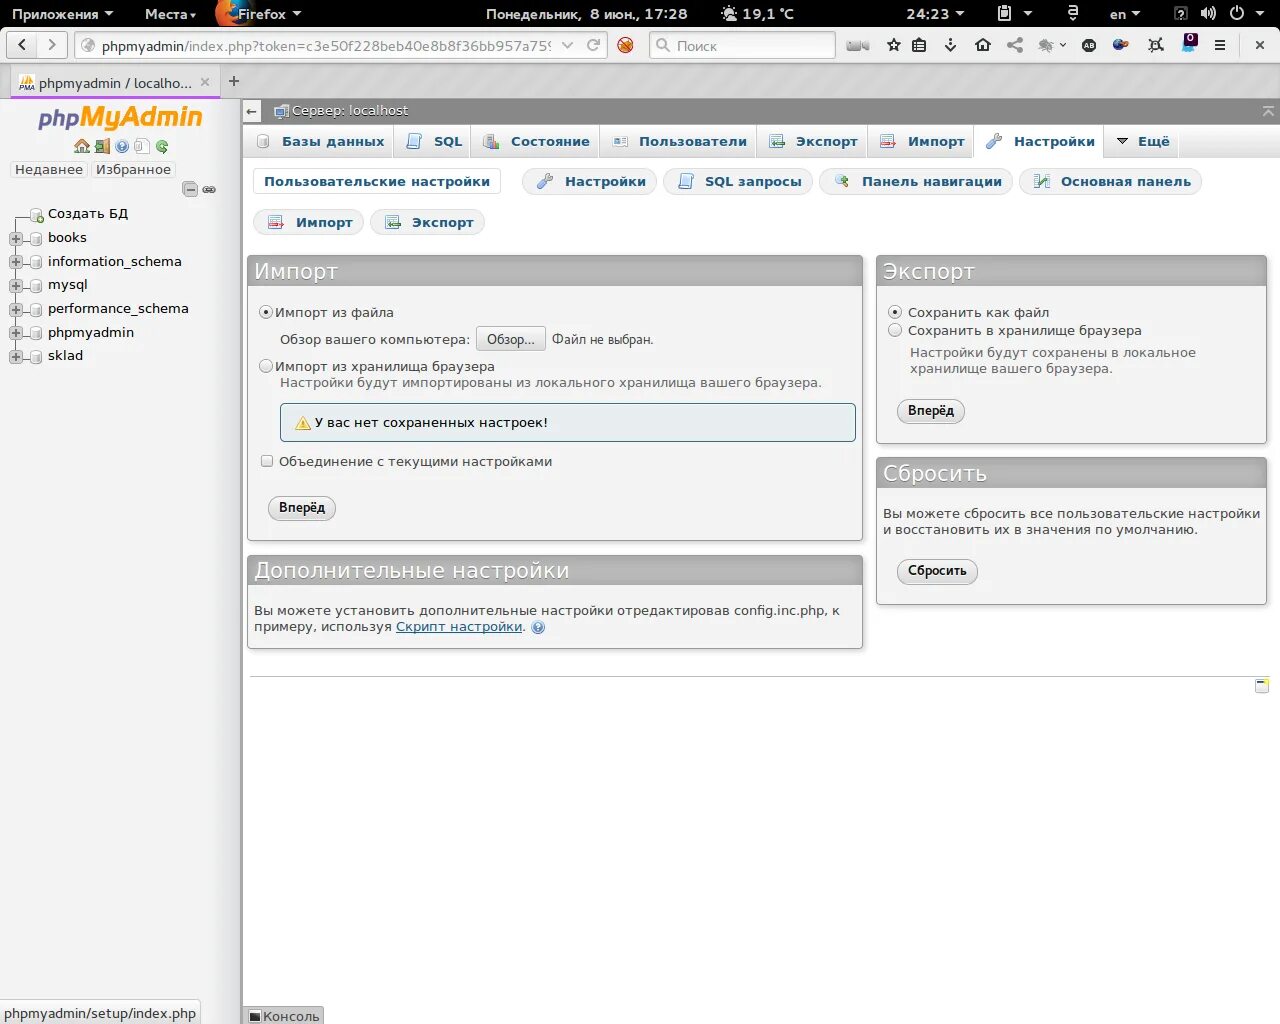Click the logout door icon in sidebar

pos(102,146)
